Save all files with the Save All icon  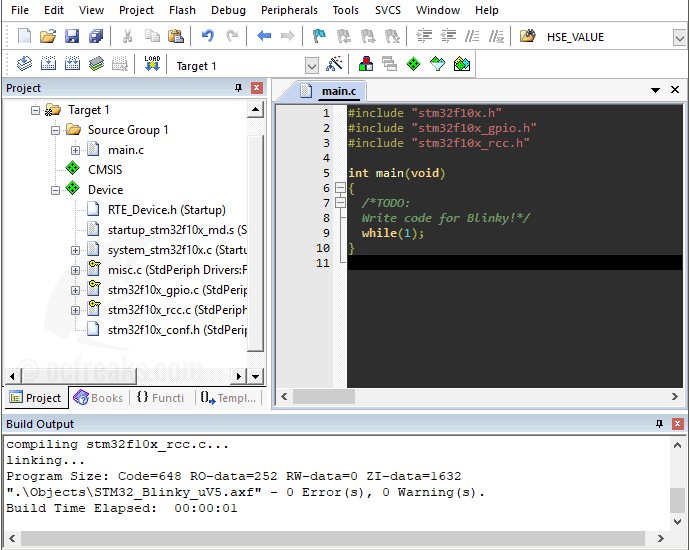click(x=95, y=37)
